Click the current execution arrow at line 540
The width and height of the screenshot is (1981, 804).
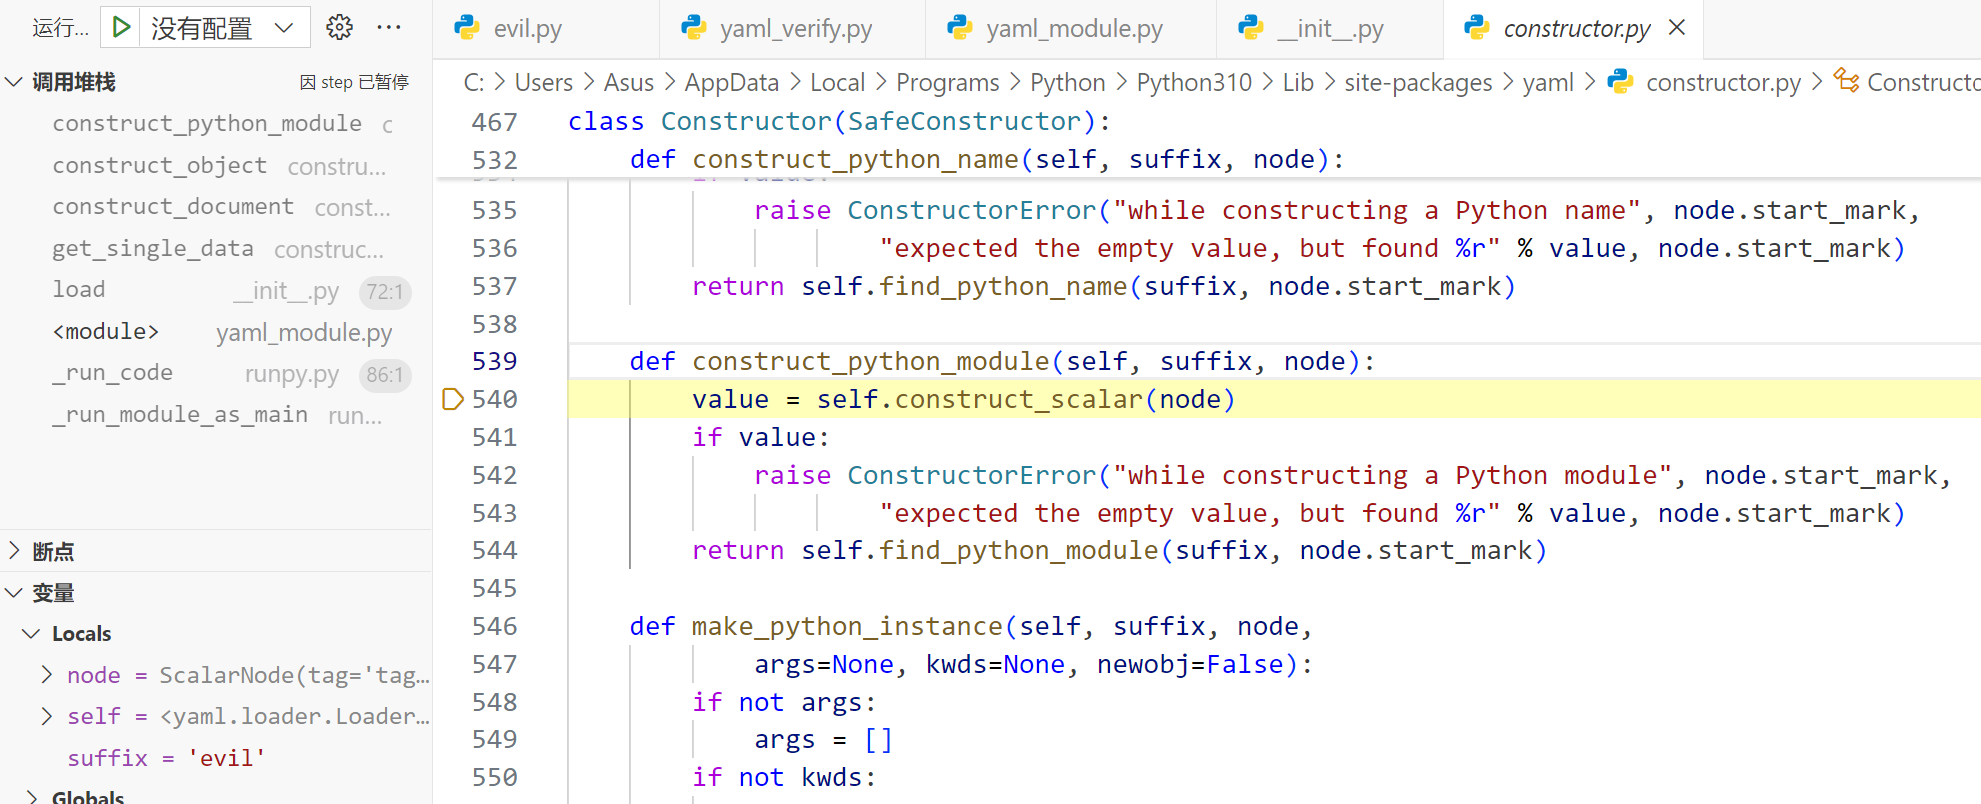pos(452,399)
